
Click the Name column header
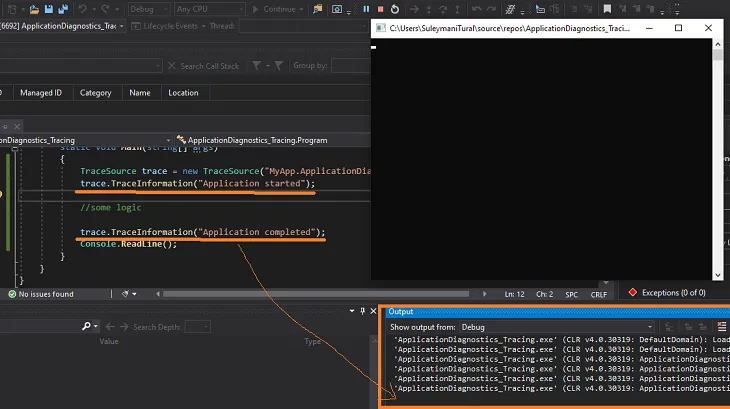pyautogui.click(x=140, y=93)
